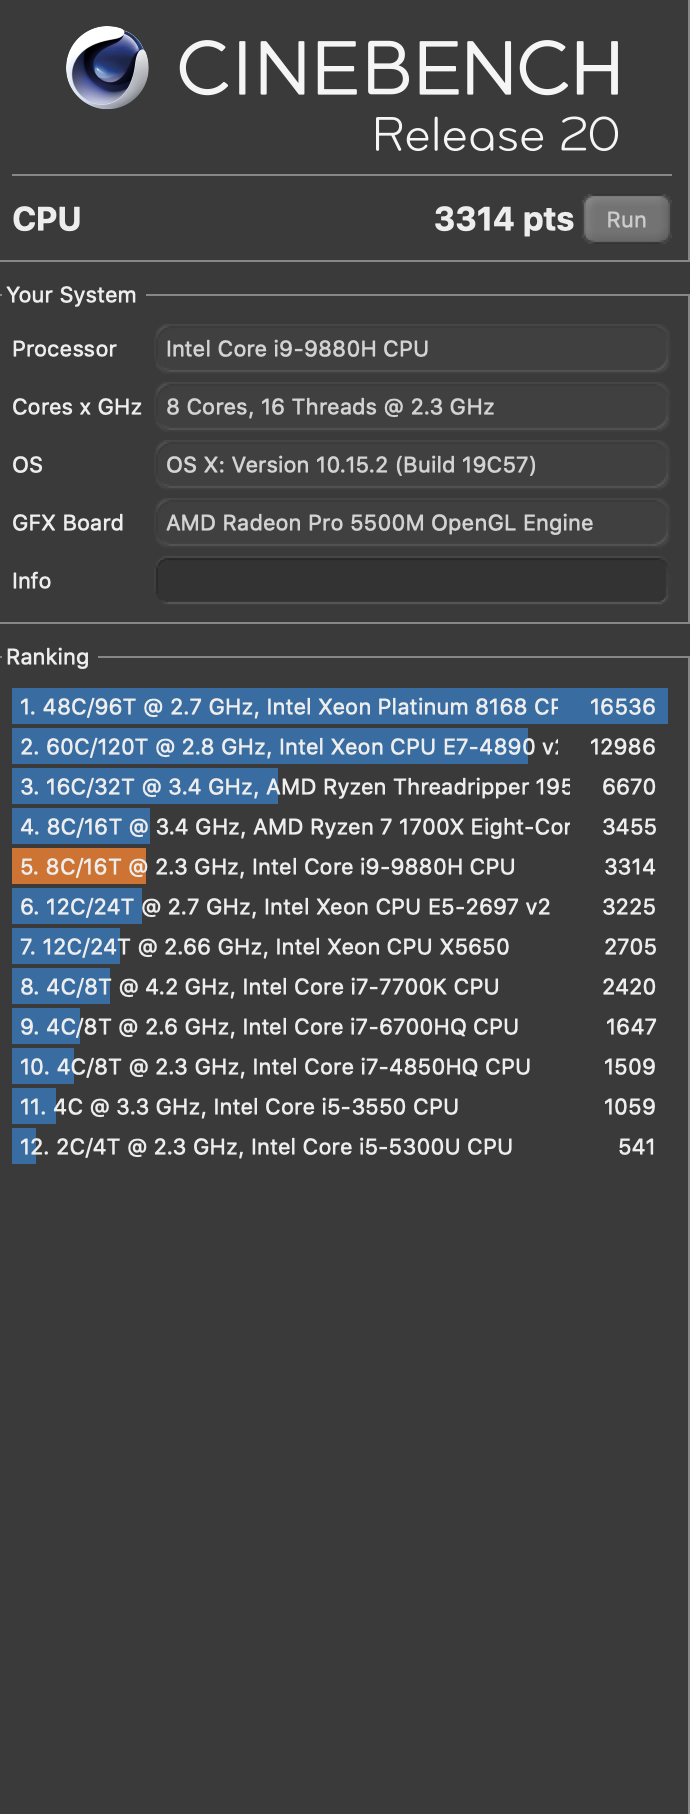690x1814 pixels.
Task: Collapse the Your System section
Action: [x=69, y=295]
